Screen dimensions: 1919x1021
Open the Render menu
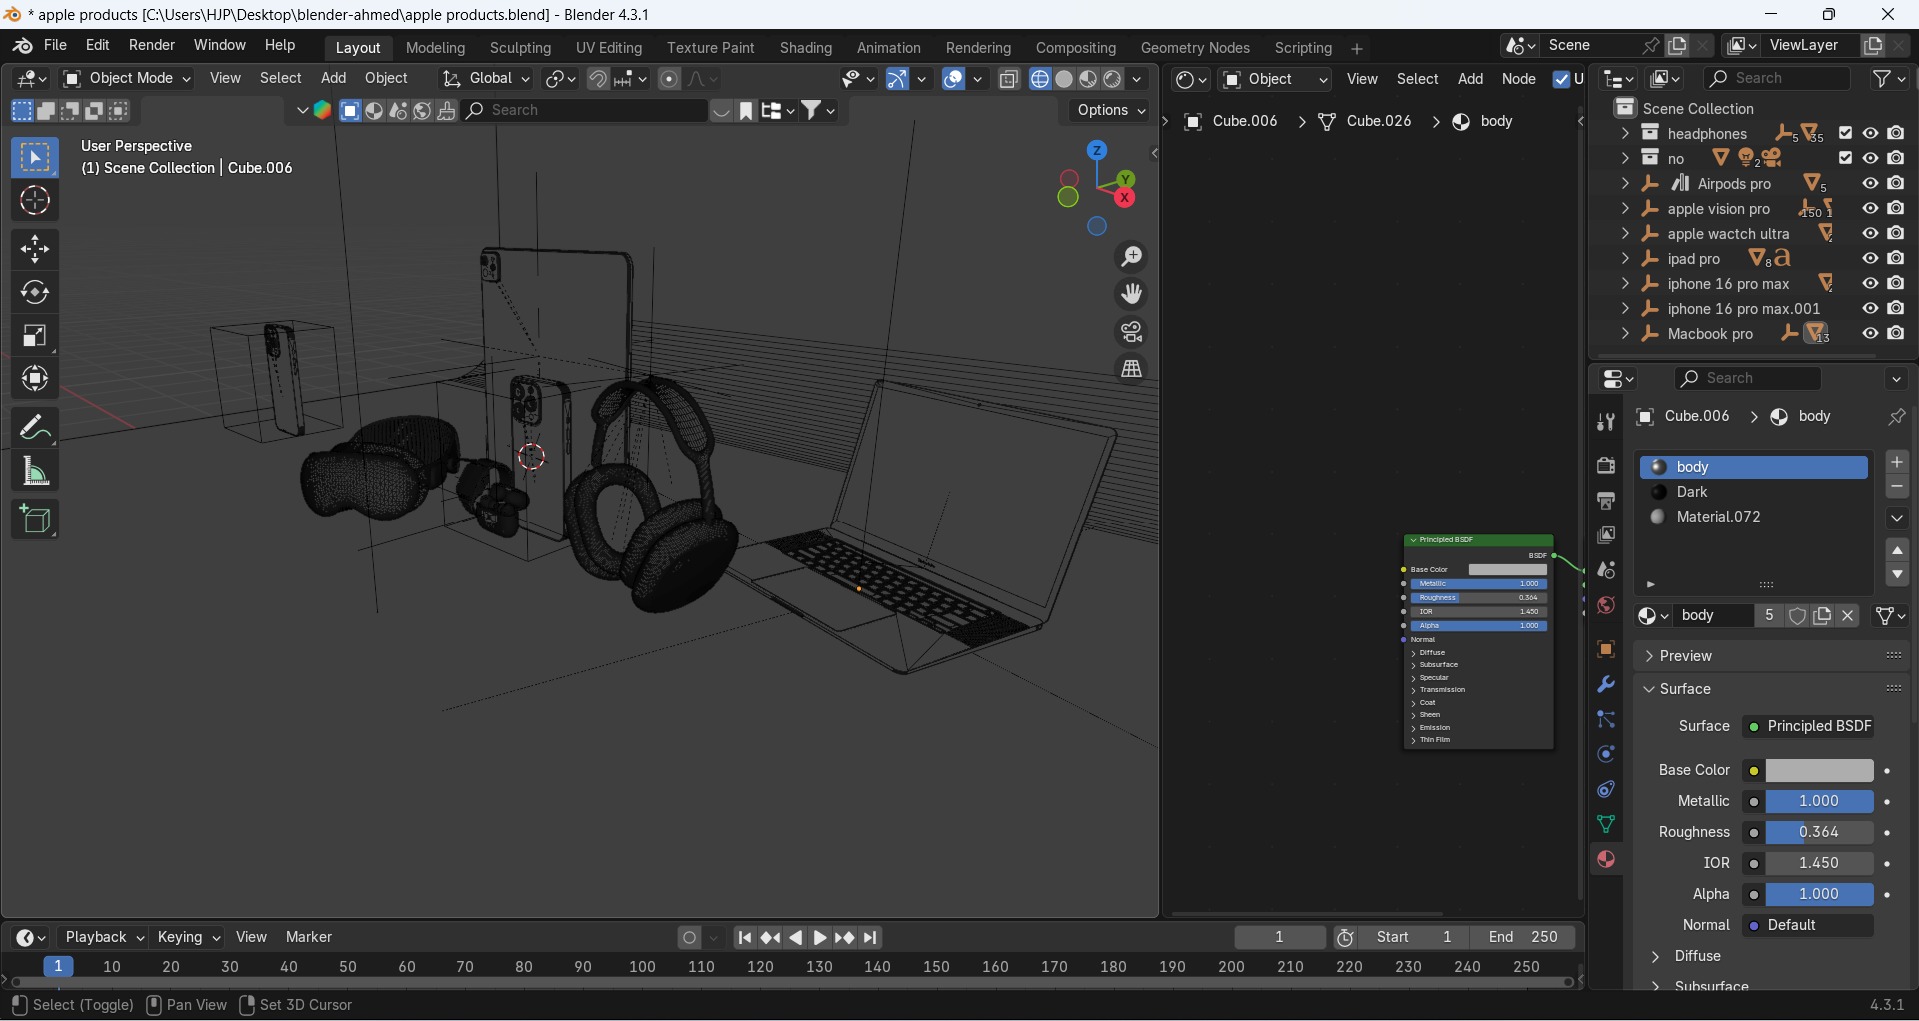point(152,46)
